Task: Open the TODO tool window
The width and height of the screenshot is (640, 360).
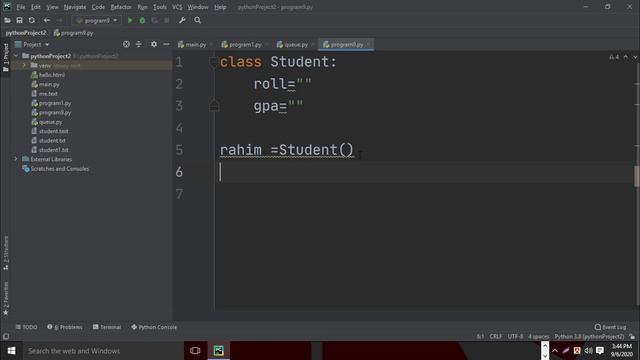Action: [x=26, y=327]
